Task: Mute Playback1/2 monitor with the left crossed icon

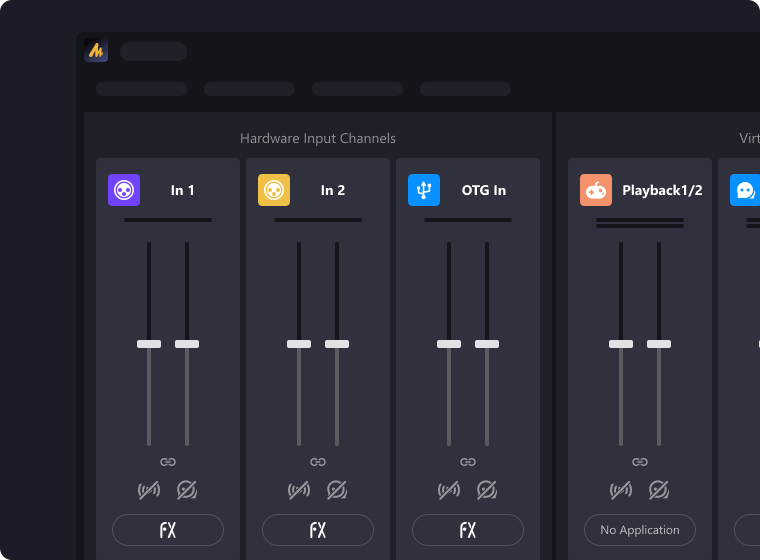Action: 621,490
